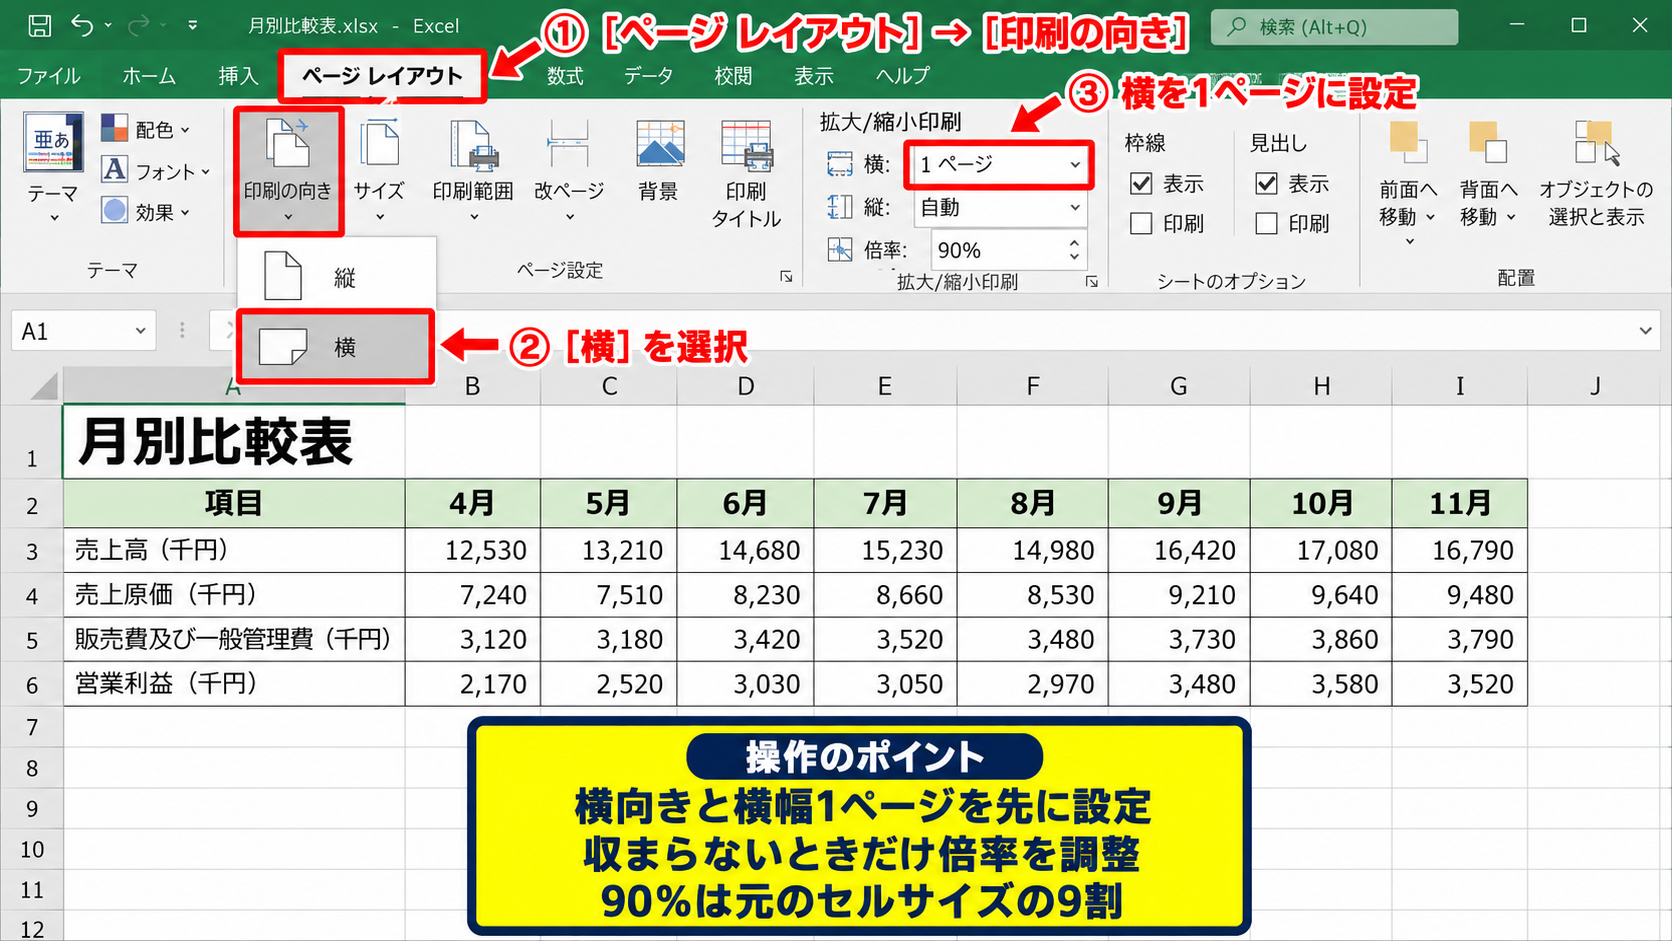This screenshot has width=1672, height=941.
Task: Select column G header
Action: pos(1179,386)
